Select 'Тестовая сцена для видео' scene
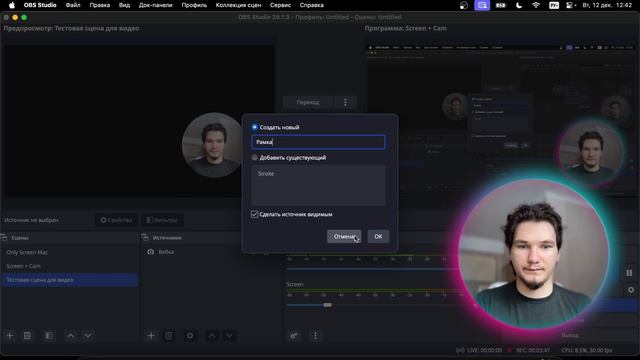640x360 pixels. pos(69,280)
